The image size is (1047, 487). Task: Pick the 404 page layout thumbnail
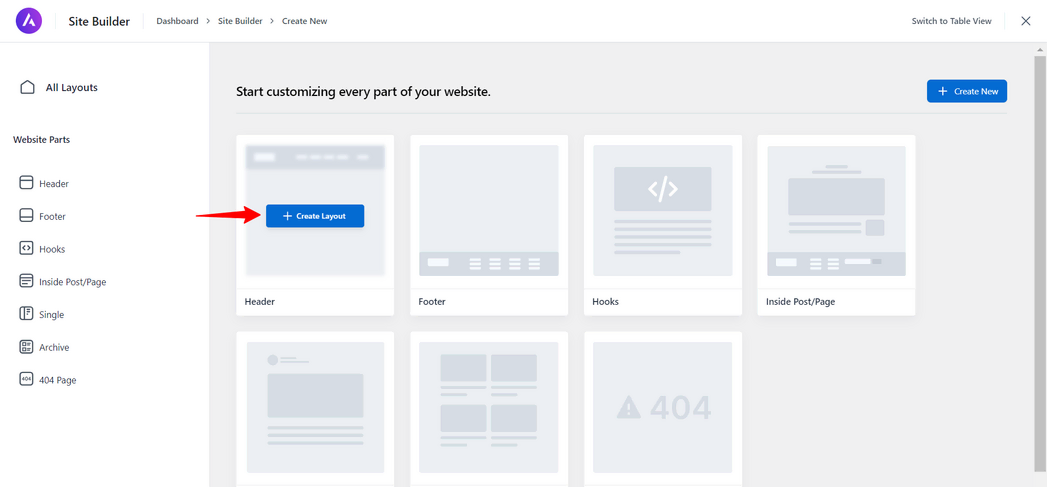tap(662, 406)
